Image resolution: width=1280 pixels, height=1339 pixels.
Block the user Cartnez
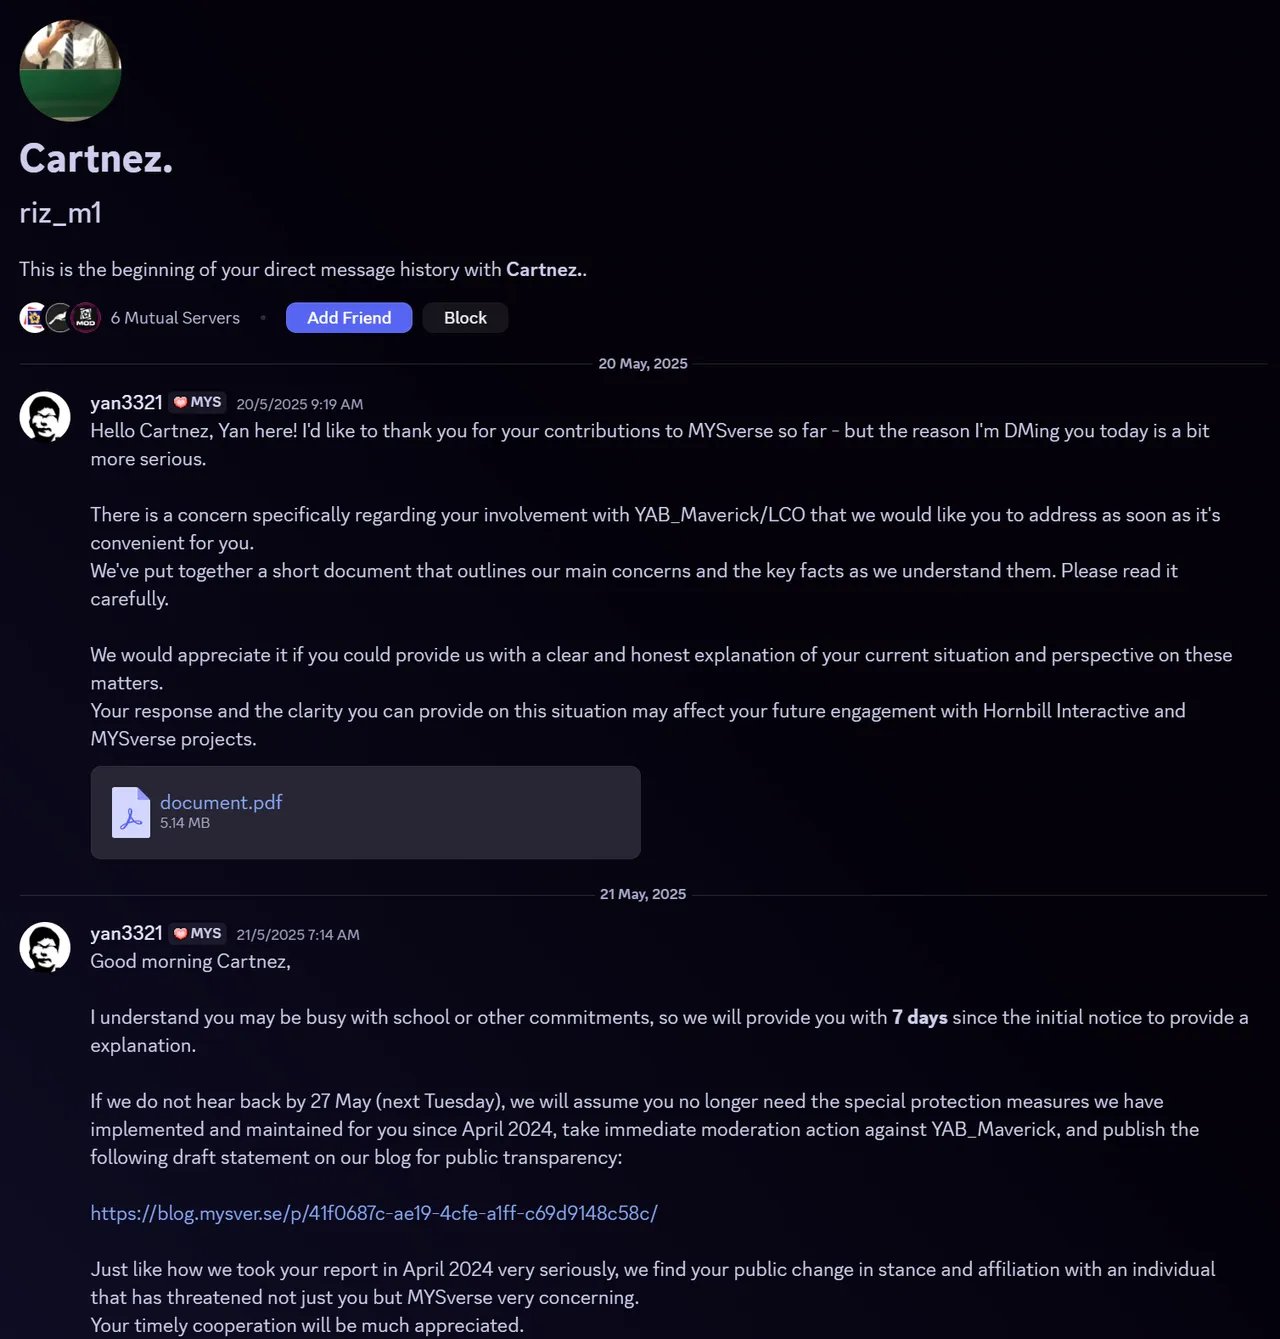[x=465, y=318]
